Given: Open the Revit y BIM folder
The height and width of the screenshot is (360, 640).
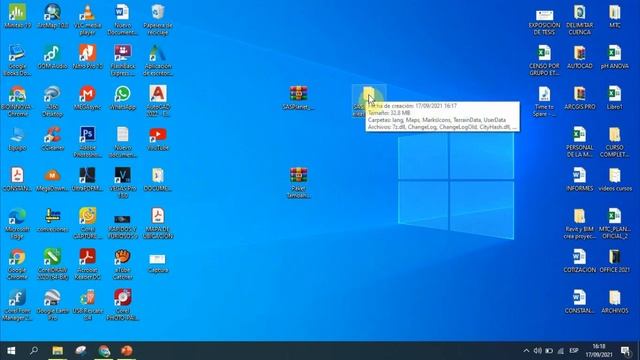Looking at the screenshot, I should pyautogui.click(x=580, y=224).
